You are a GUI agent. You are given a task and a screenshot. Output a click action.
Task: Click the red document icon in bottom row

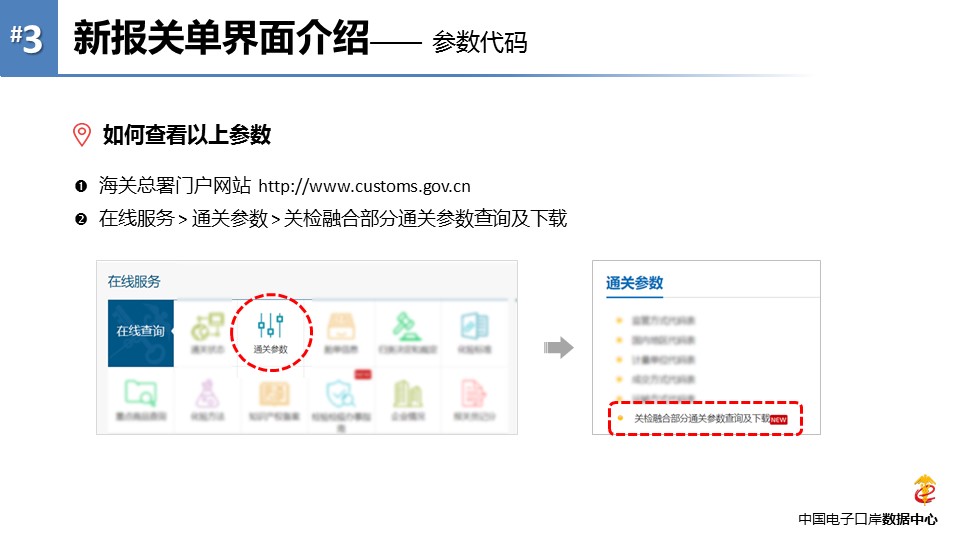pos(474,391)
